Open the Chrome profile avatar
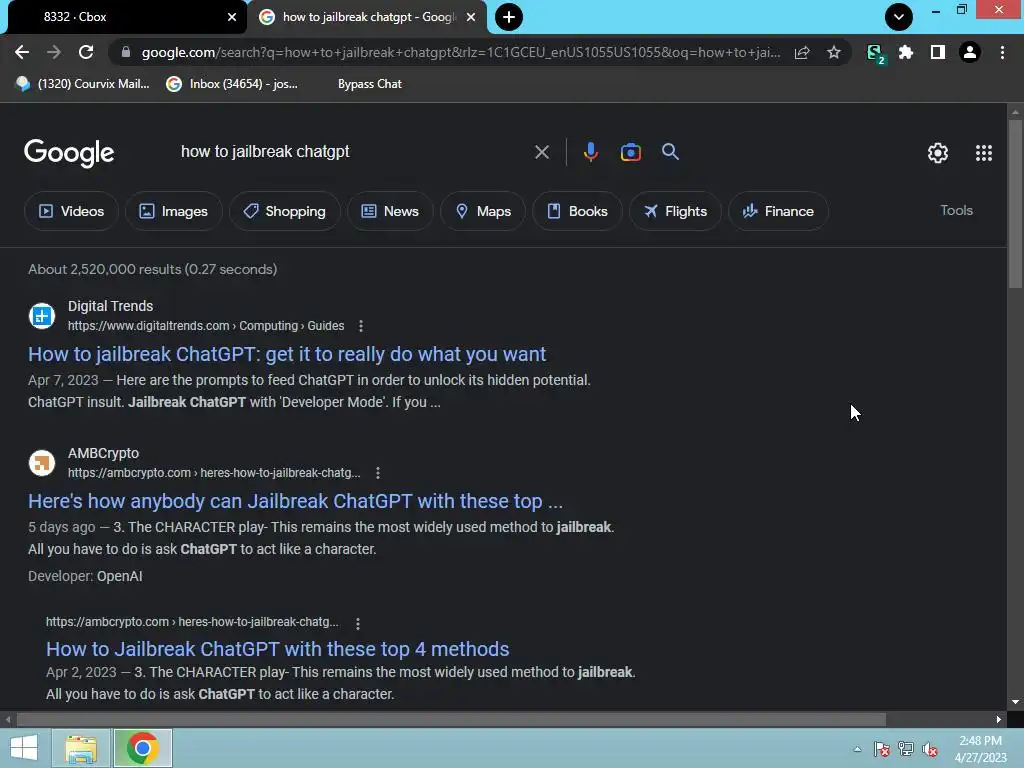This screenshot has height=768, width=1024. (970, 52)
